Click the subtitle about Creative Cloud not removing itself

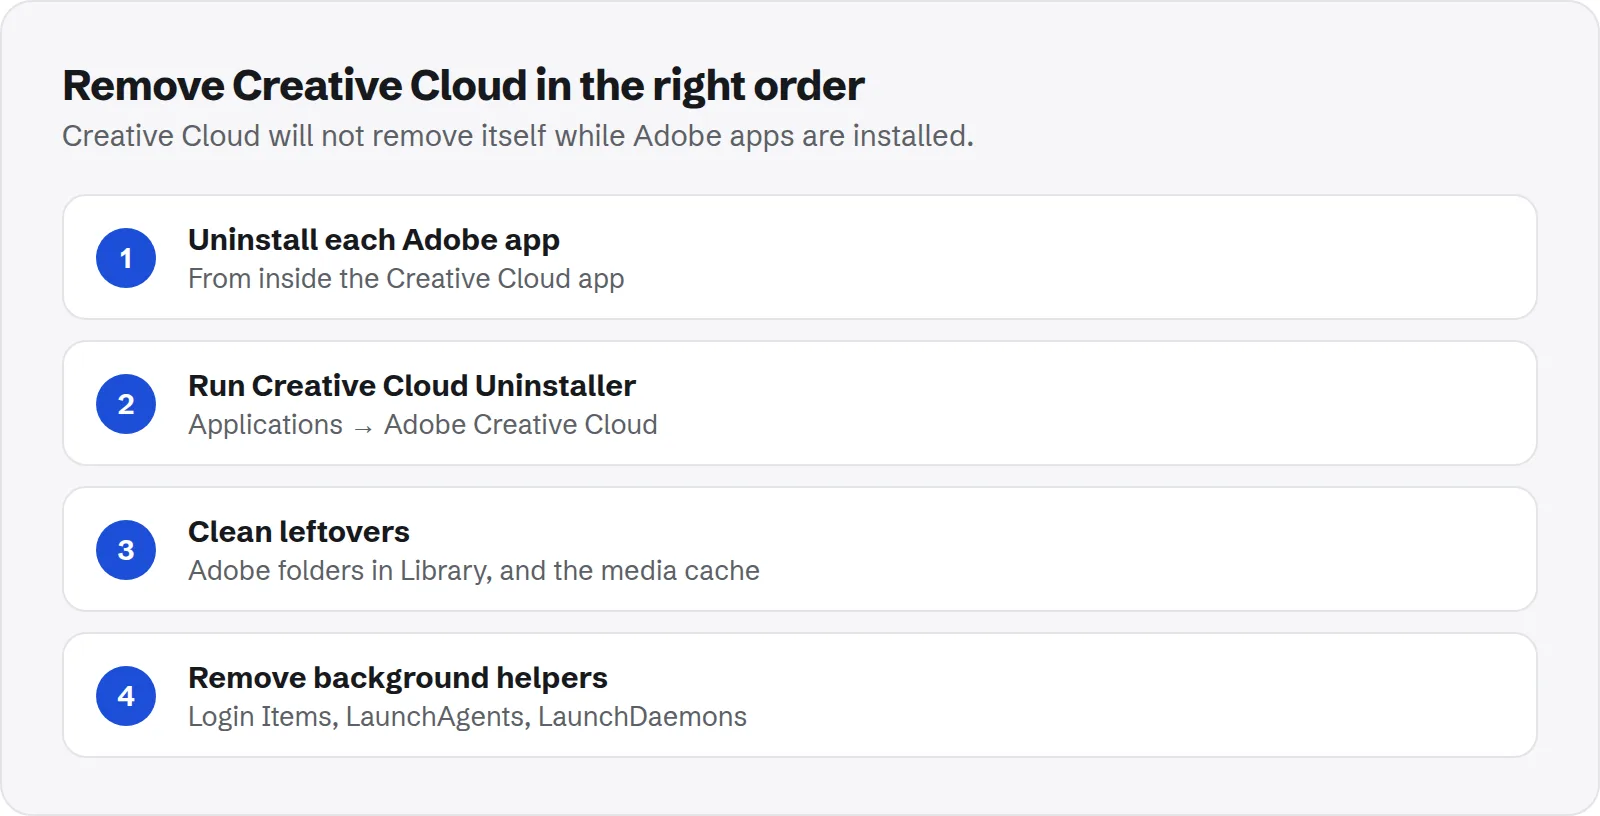coord(518,136)
